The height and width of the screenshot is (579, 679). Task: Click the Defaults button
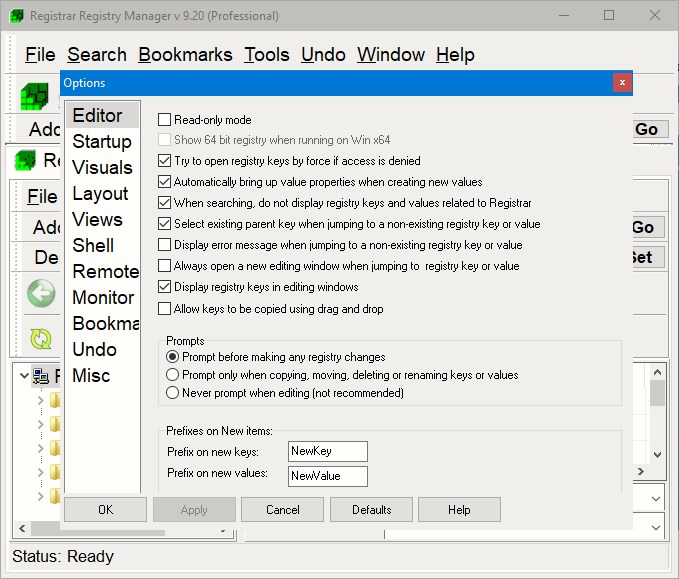pyautogui.click(x=371, y=510)
